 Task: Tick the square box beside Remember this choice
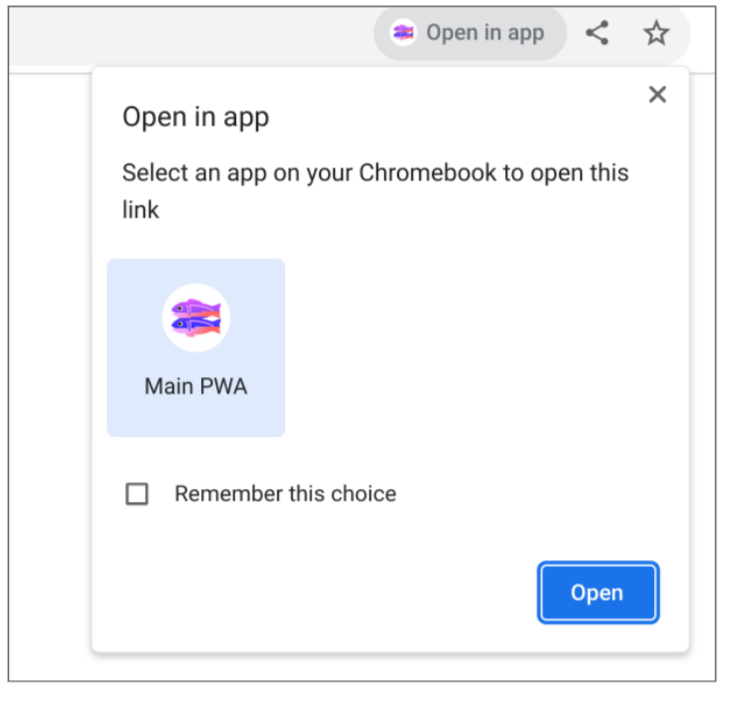[137, 494]
